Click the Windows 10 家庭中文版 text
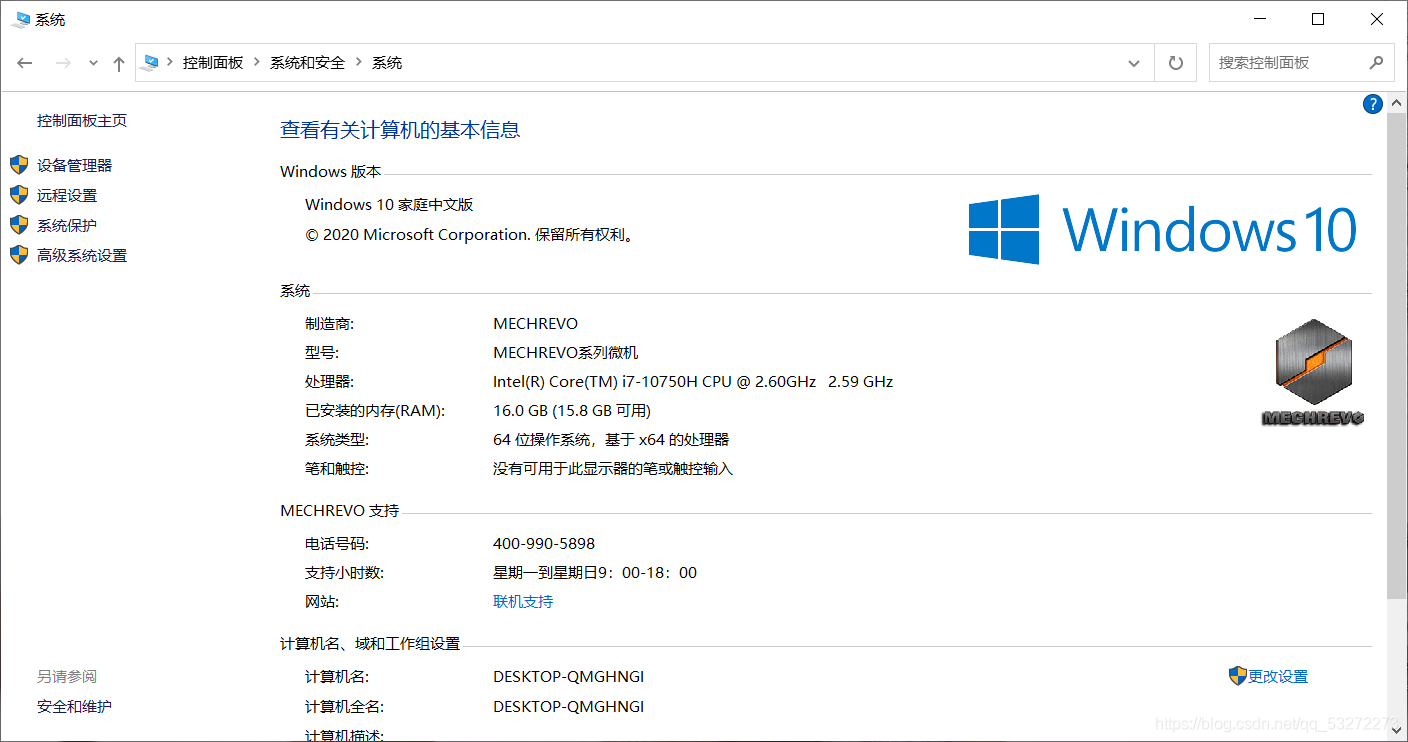The width and height of the screenshot is (1408, 742). tap(389, 204)
